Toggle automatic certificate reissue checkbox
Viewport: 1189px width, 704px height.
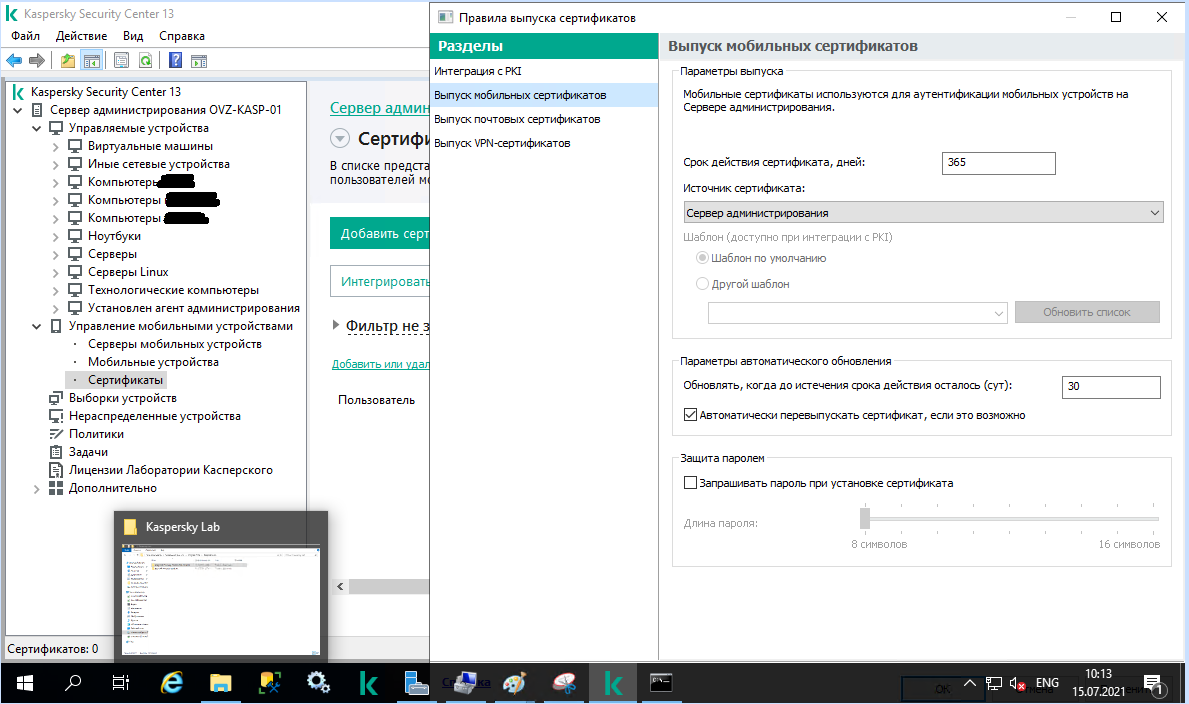(690, 415)
